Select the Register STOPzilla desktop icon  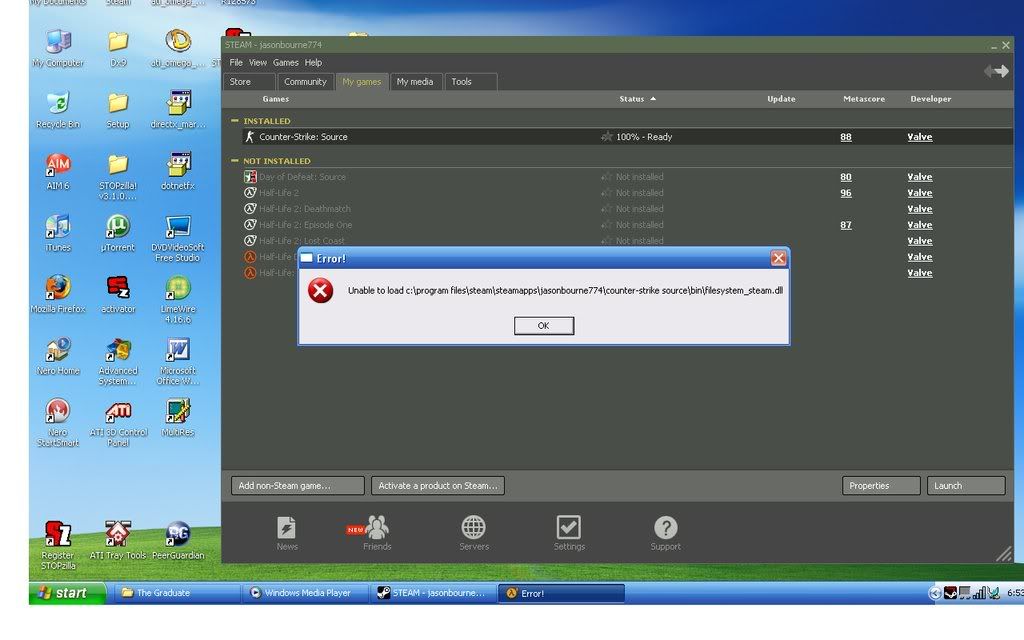tap(58, 545)
